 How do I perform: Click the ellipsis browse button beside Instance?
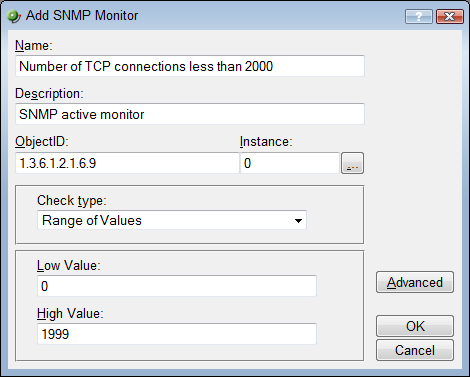[352, 163]
